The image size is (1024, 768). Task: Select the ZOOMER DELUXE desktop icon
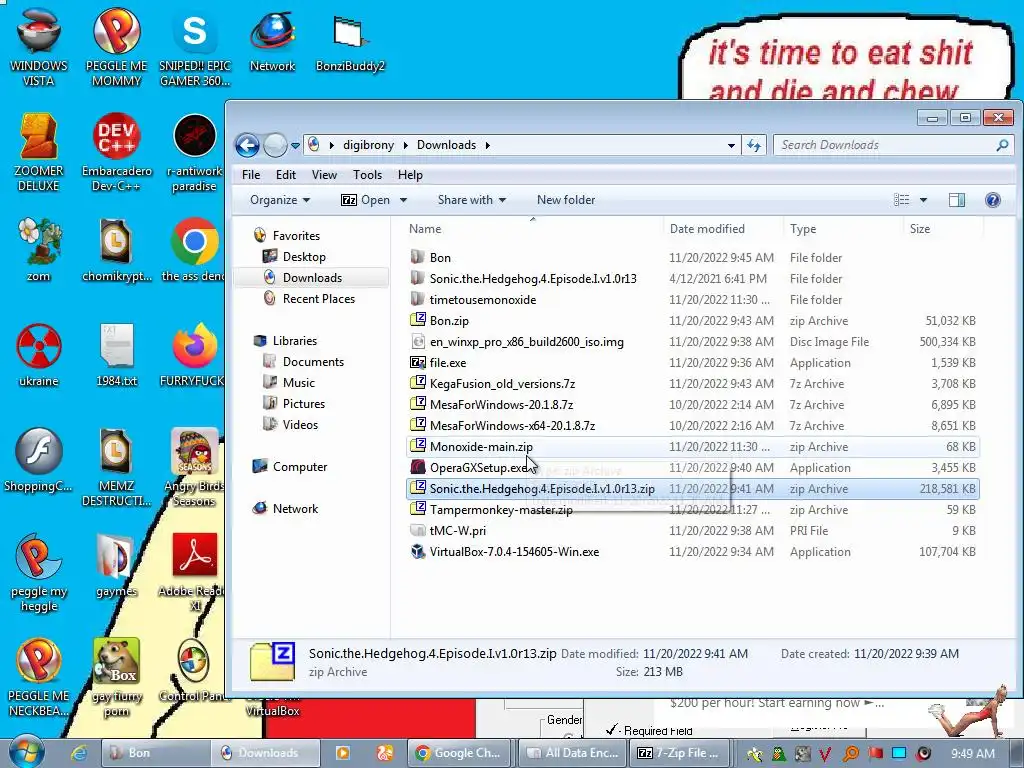[39, 152]
